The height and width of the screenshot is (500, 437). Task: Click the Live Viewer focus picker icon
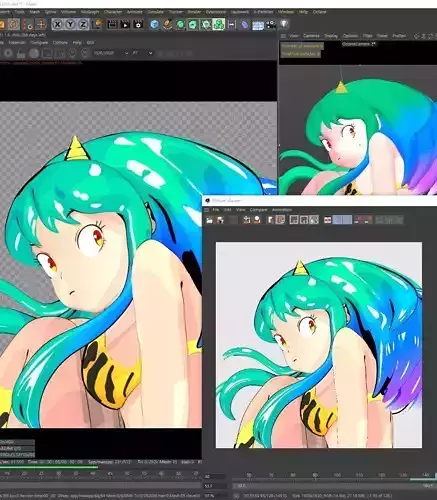72,53
